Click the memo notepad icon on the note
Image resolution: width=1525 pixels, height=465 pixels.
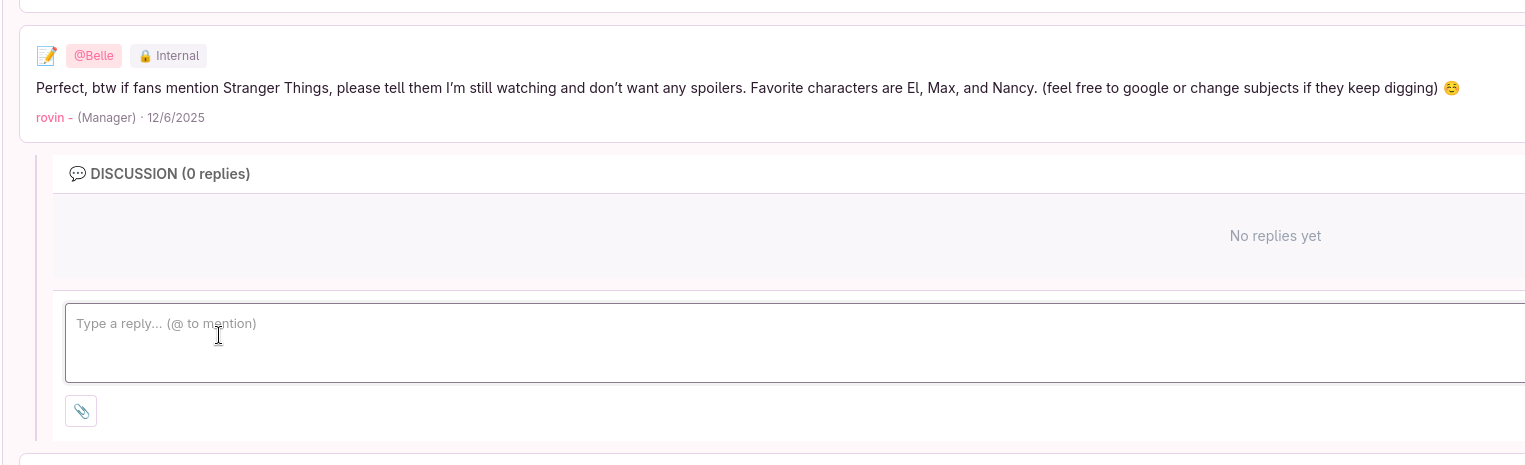(x=46, y=56)
